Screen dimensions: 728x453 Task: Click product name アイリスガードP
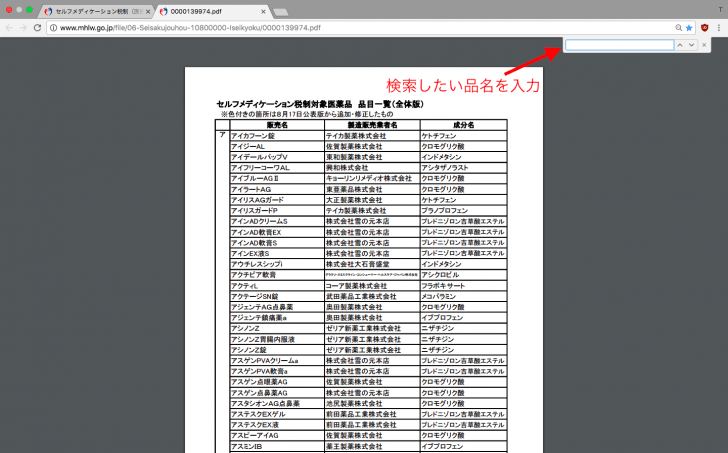tap(254, 211)
